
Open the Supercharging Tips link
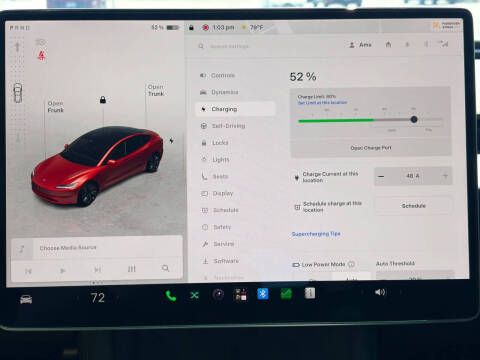316,234
